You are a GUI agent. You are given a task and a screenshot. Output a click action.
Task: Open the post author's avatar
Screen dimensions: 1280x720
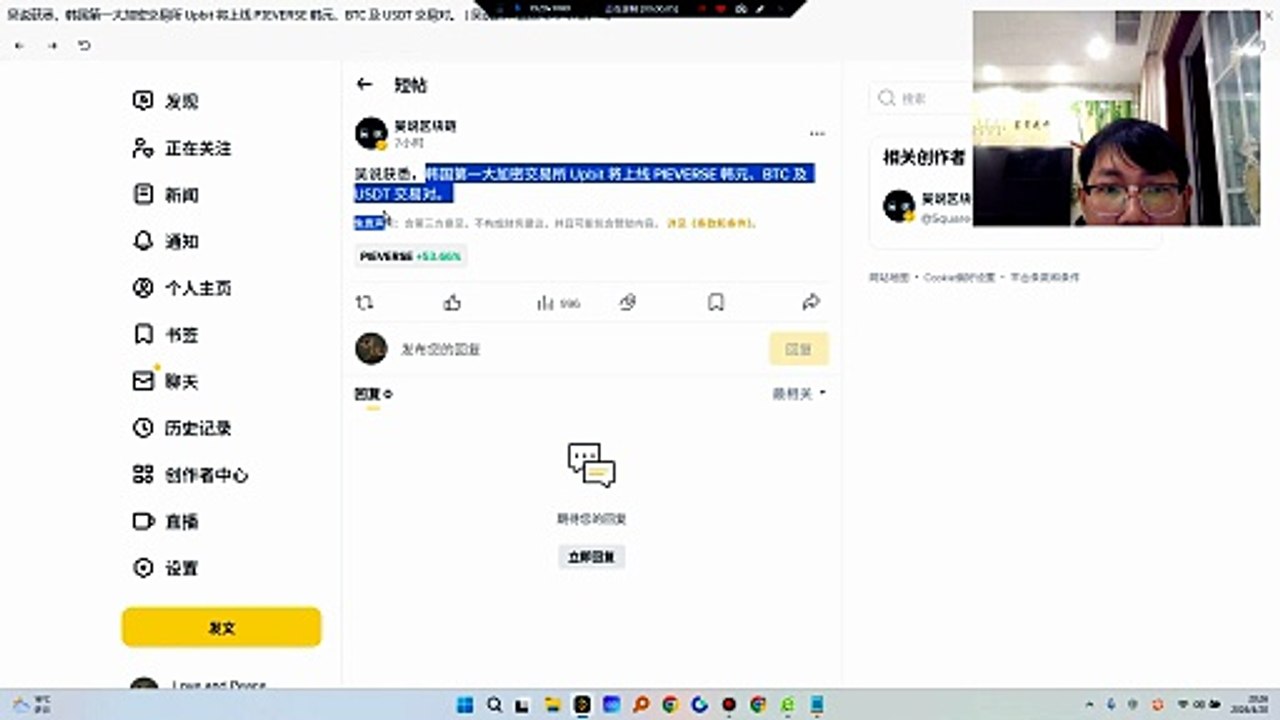coord(371,134)
